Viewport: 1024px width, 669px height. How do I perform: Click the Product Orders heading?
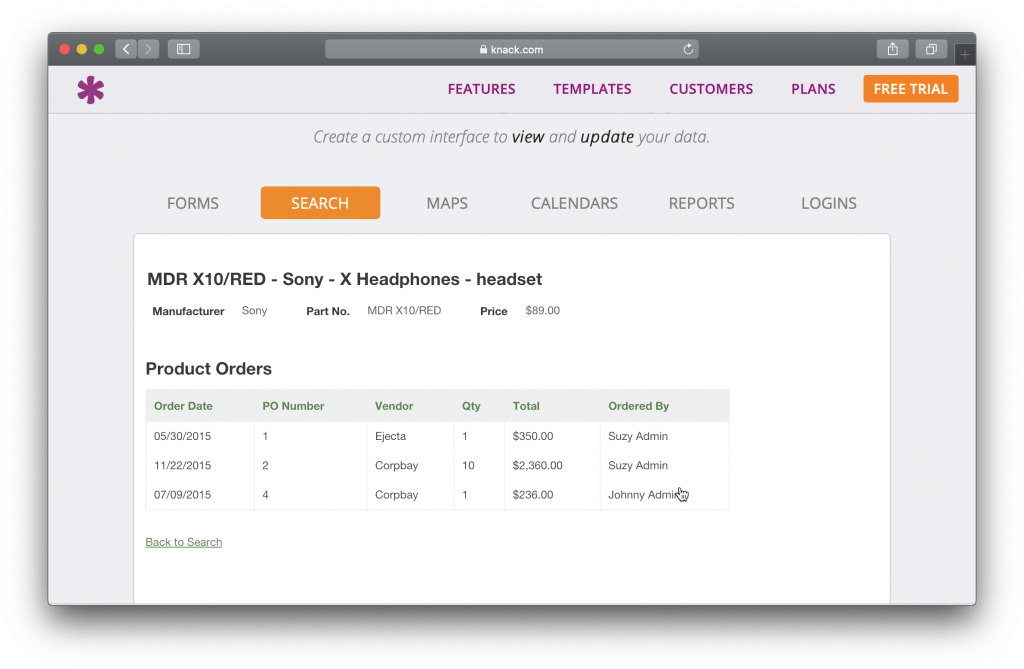(x=208, y=368)
